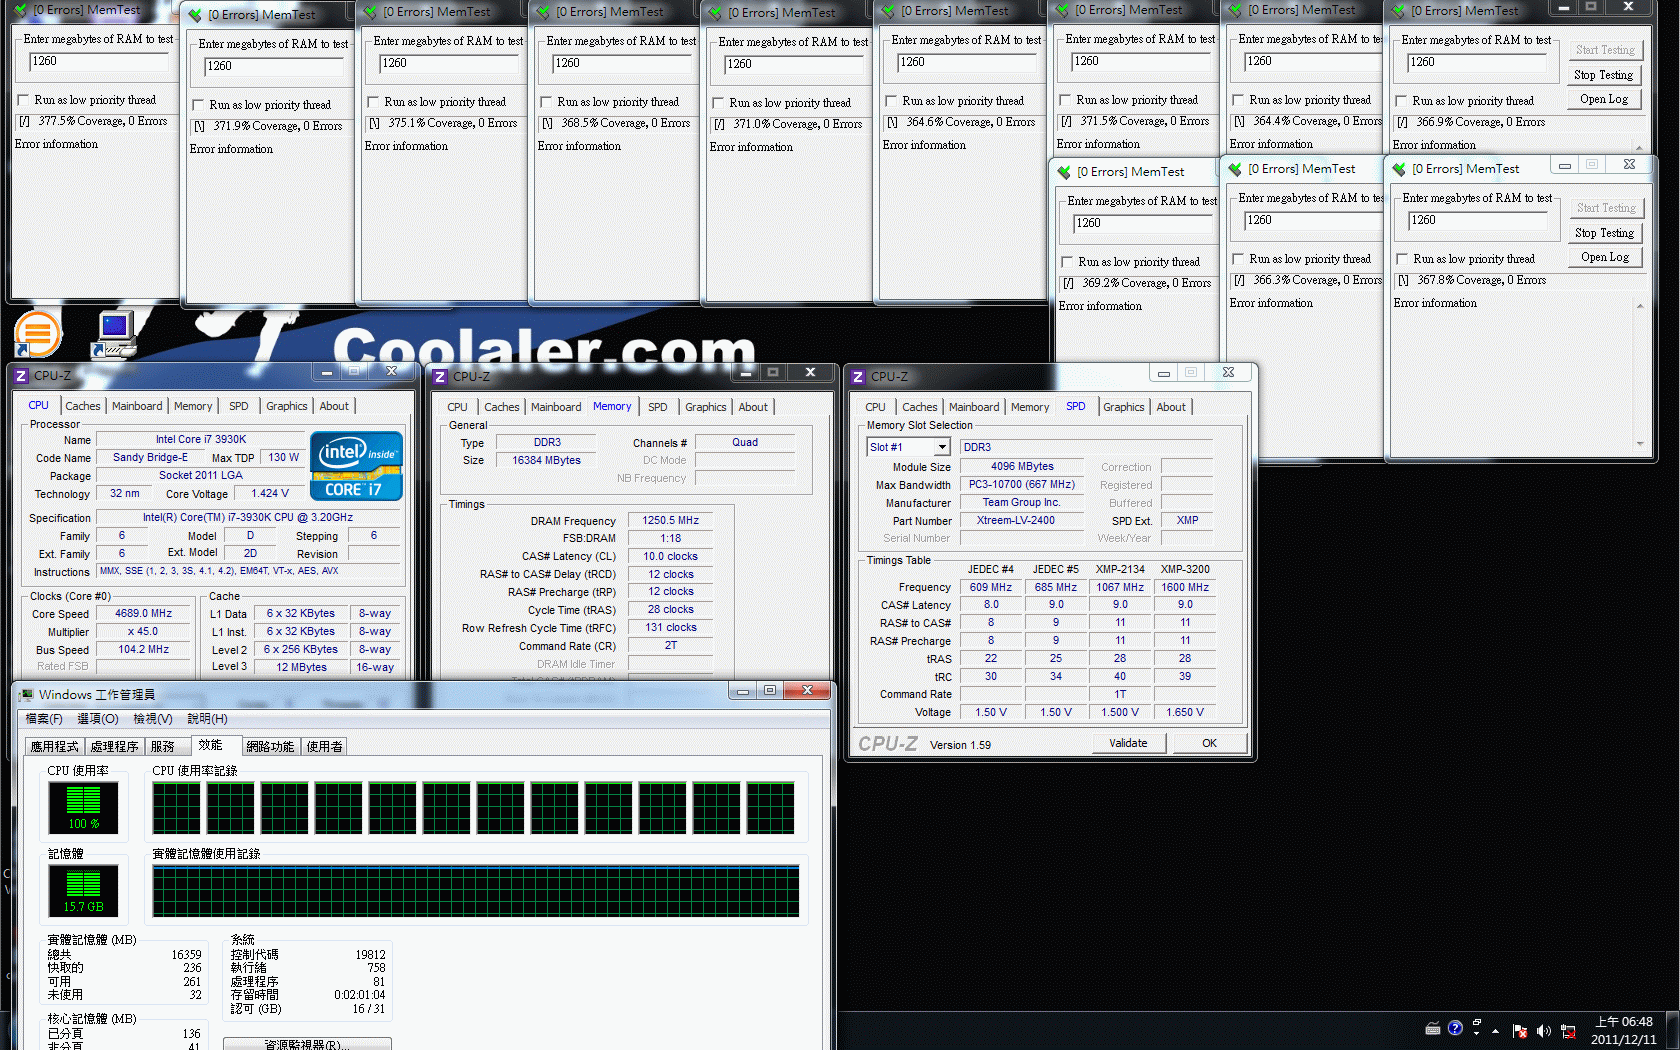Open the 說明(H) menu in Task Manager
The width and height of the screenshot is (1680, 1050).
(207, 719)
